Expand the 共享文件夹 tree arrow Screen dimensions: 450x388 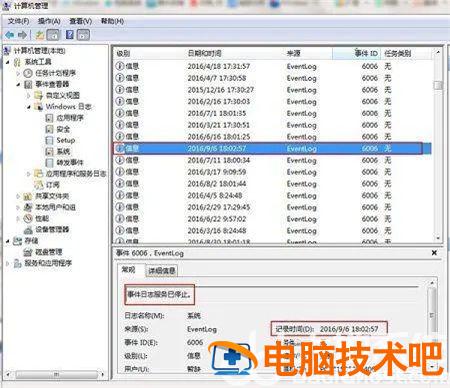click(x=18, y=196)
